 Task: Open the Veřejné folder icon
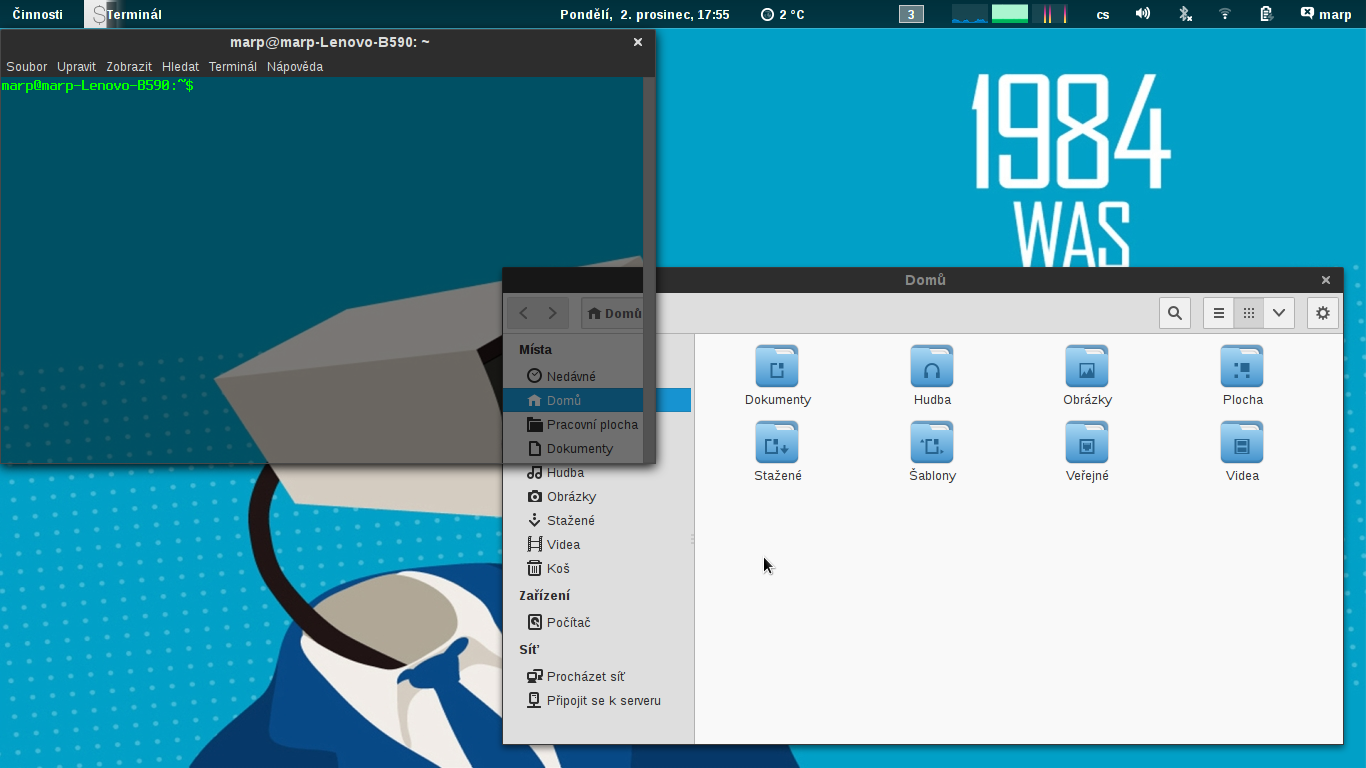pyautogui.click(x=1087, y=443)
